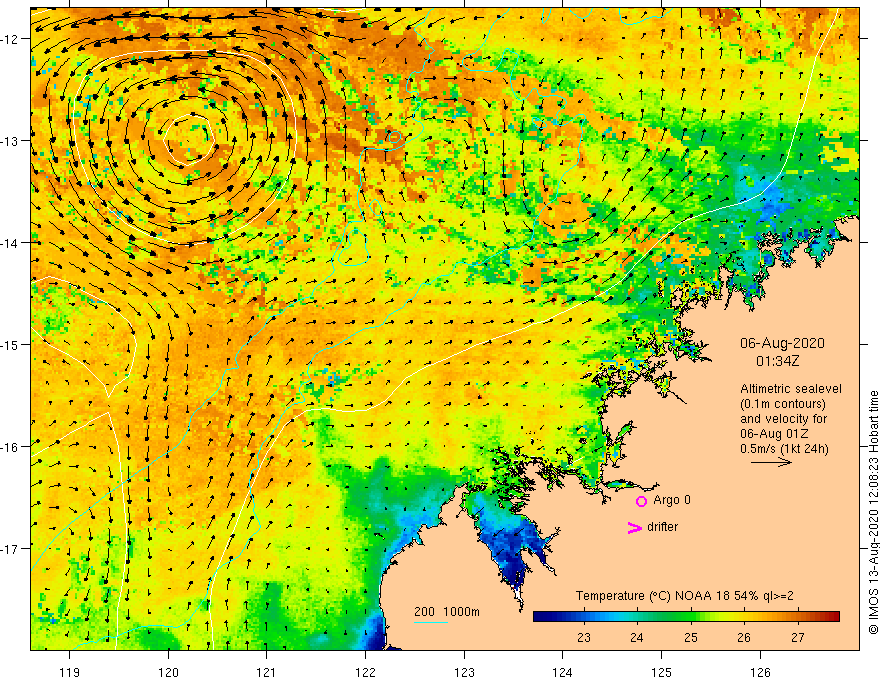
Task: Click the text '(0.1m contours)'
Action: tap(783, 404)
